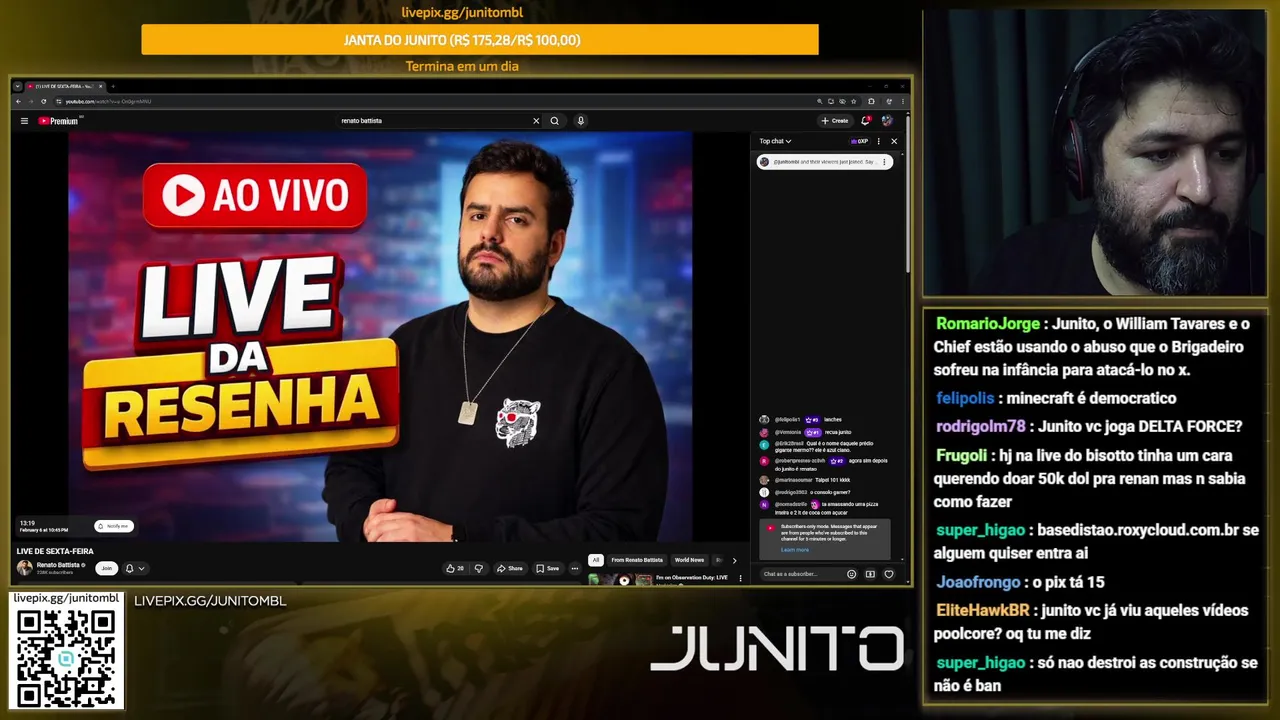Screen dimensions: 1280x720
Task: Send a heart reaction in chat
Action: 888,574
